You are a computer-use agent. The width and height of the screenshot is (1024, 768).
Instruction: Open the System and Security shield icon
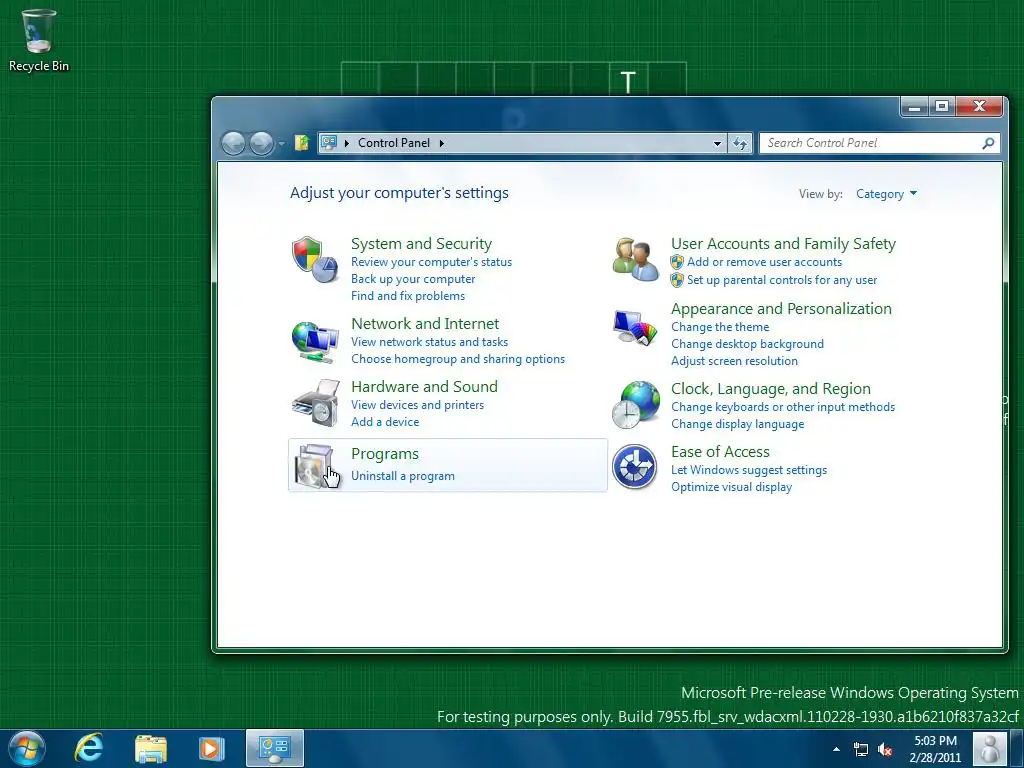pos(315,259)
